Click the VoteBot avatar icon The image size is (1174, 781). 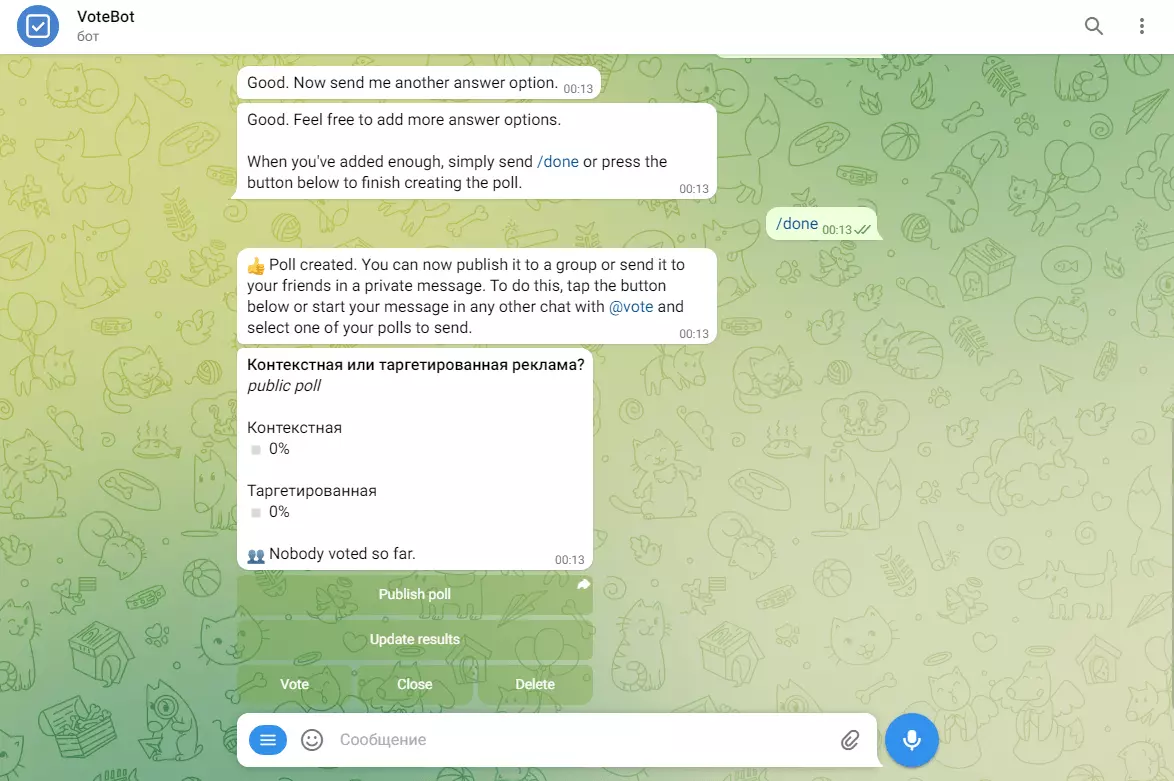point(37,26)
